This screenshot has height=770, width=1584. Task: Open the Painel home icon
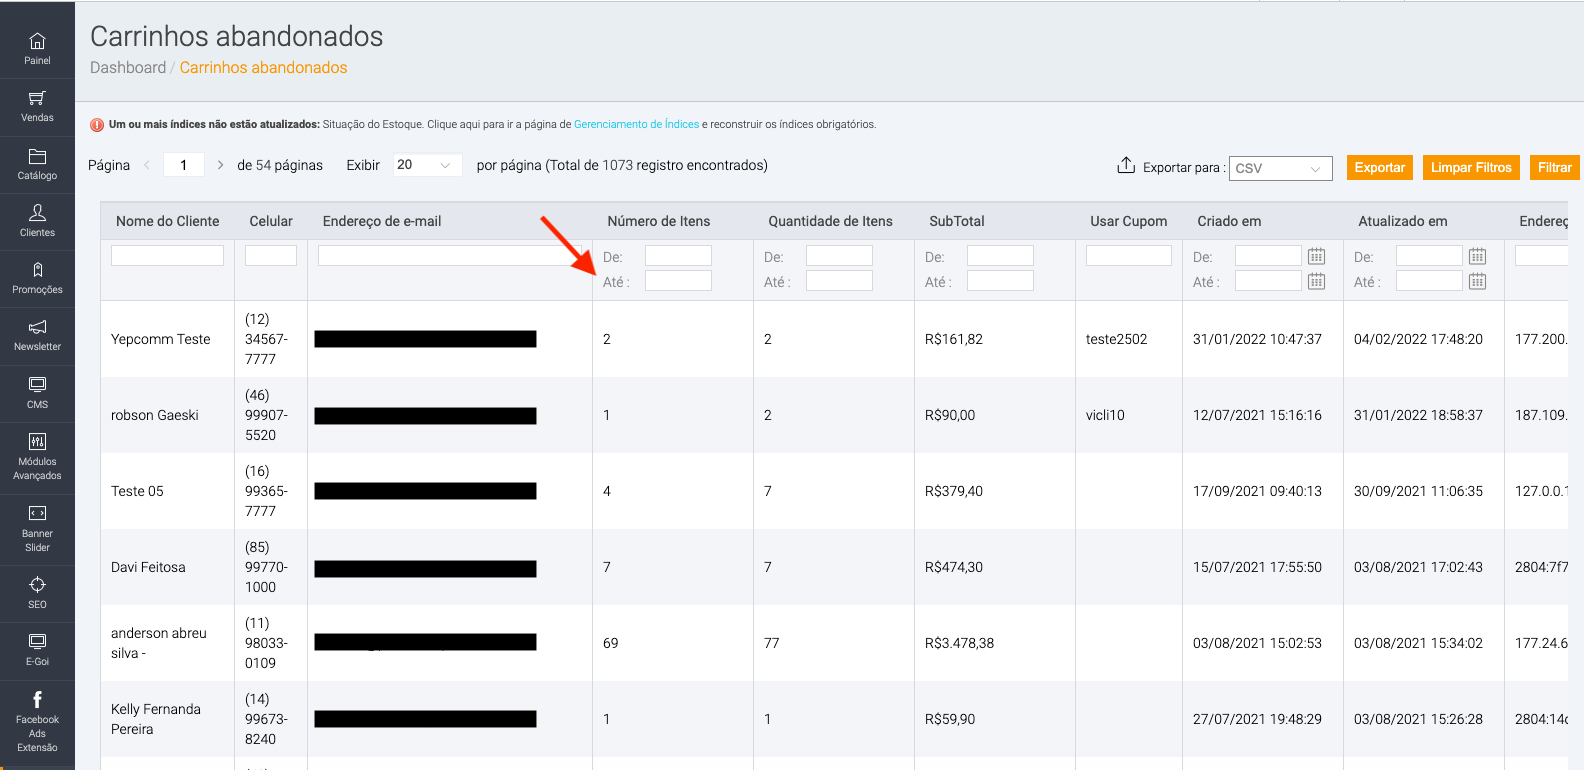[37, 41]
